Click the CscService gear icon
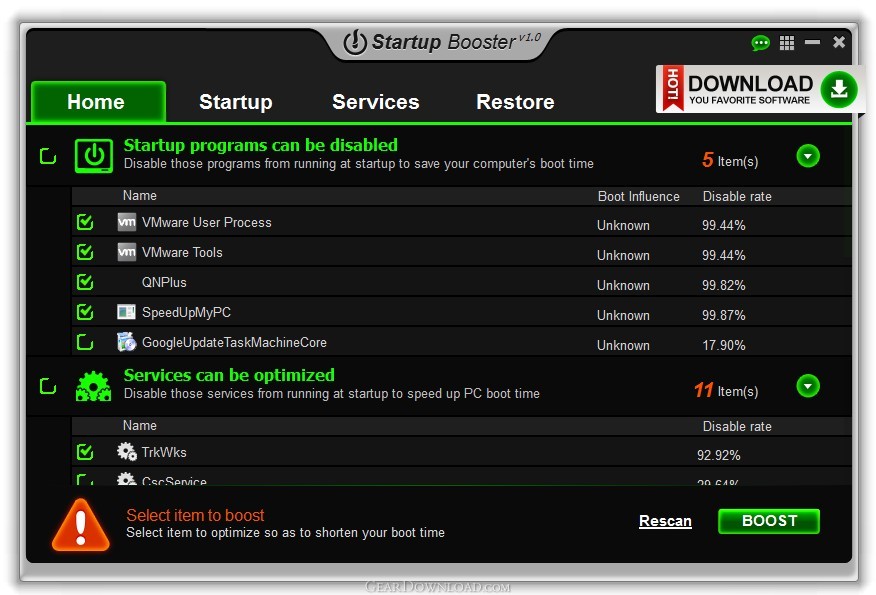This screenshot has width=876, height=595. click(x=127, y=479)
